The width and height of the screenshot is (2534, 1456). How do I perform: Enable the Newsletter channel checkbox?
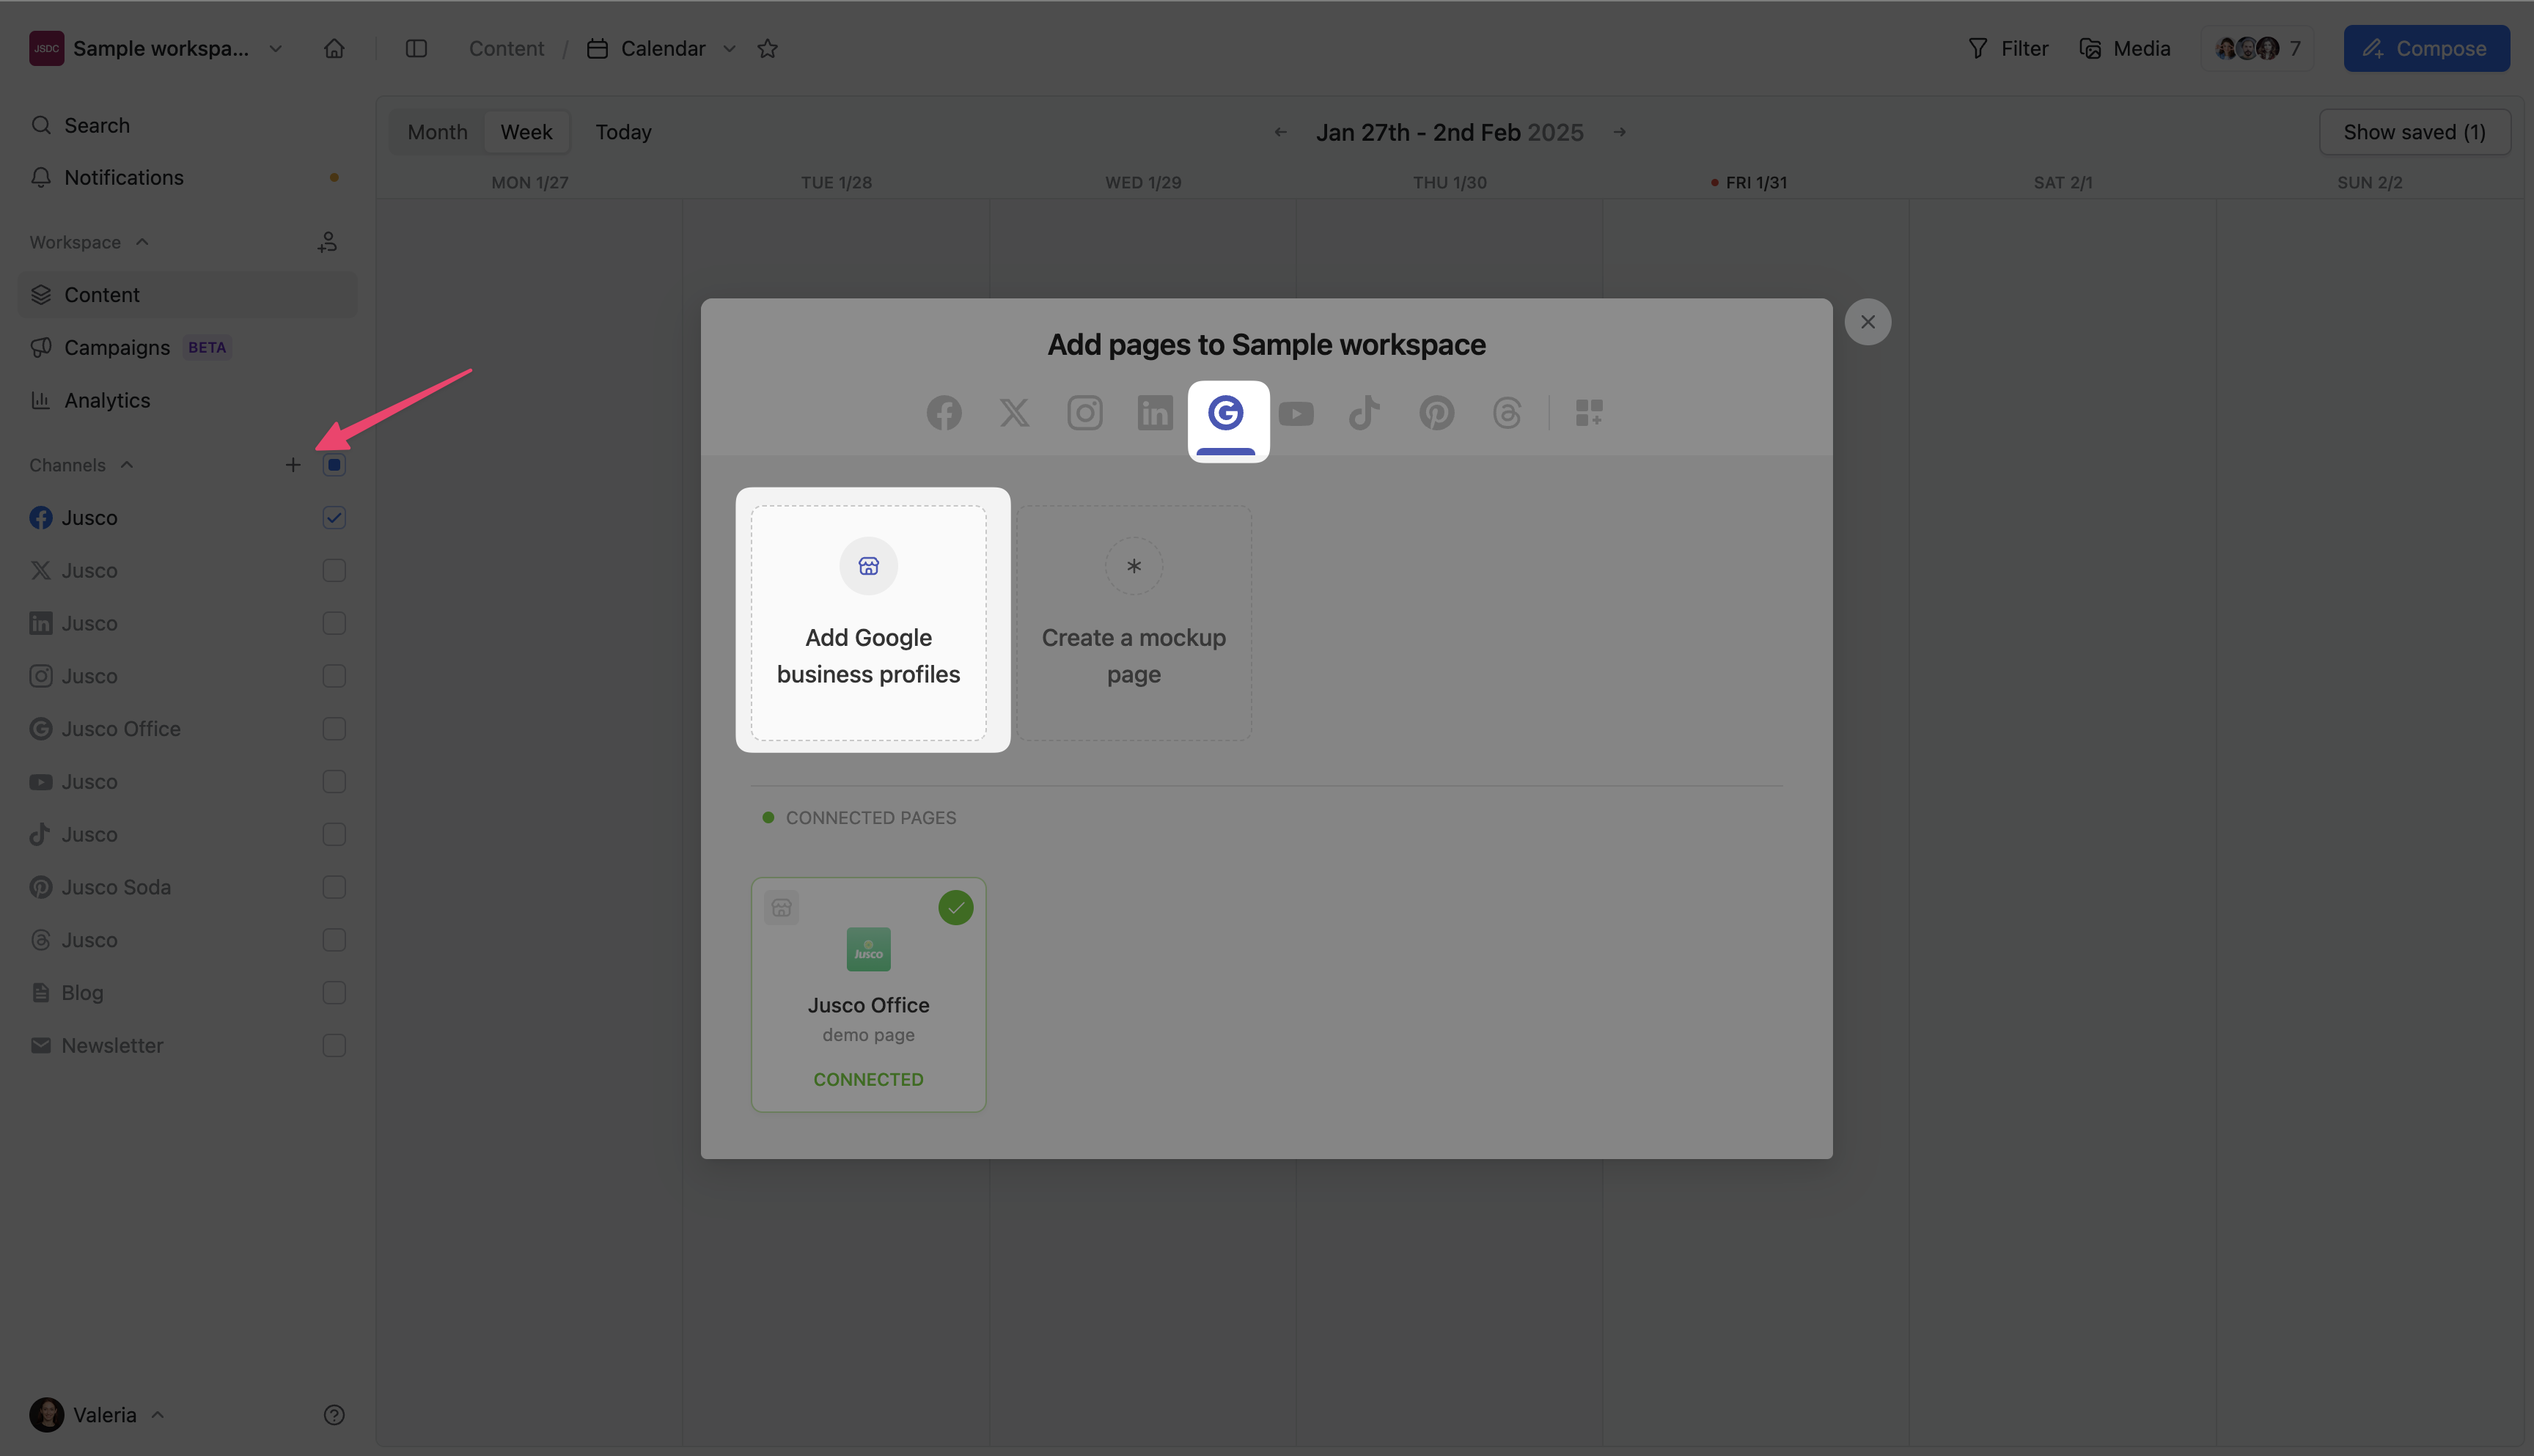[x=334, y=1045]
